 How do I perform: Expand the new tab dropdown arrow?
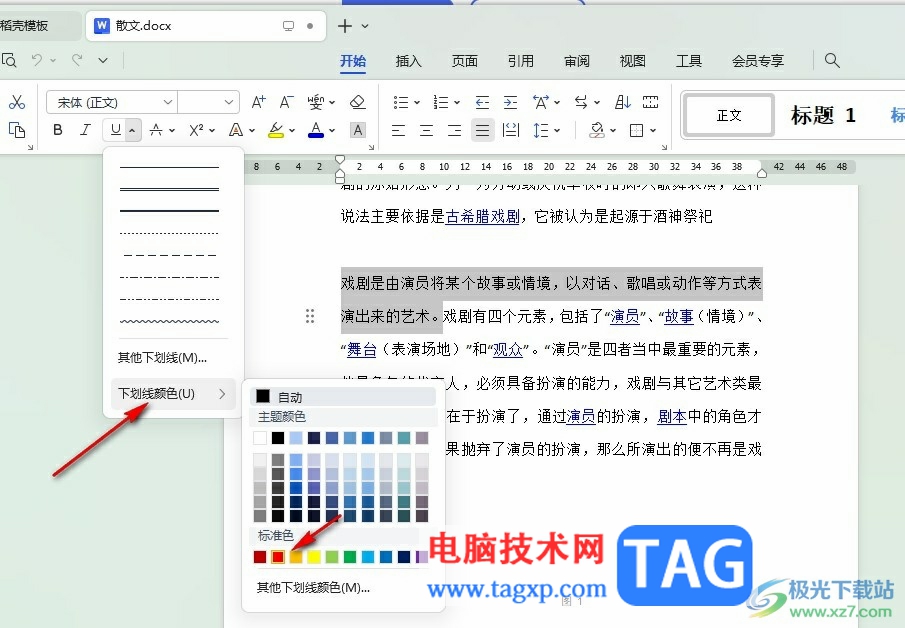[365, 26]
